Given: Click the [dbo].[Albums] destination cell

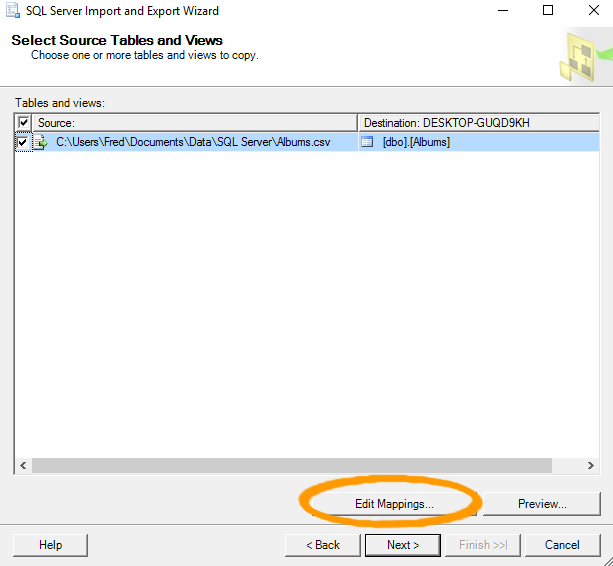Looking at the screenshot, I should [x=479, y=142].
